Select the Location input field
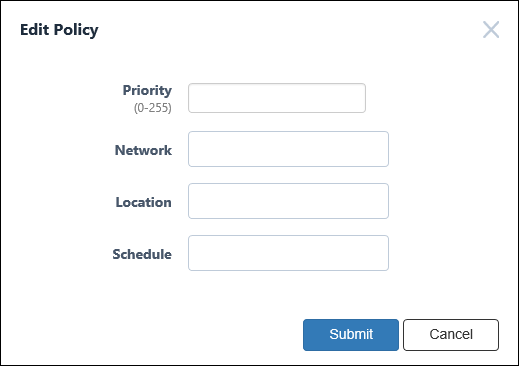Image resolution: width=519 pixels, height=366 pixels. pos(288,201)
